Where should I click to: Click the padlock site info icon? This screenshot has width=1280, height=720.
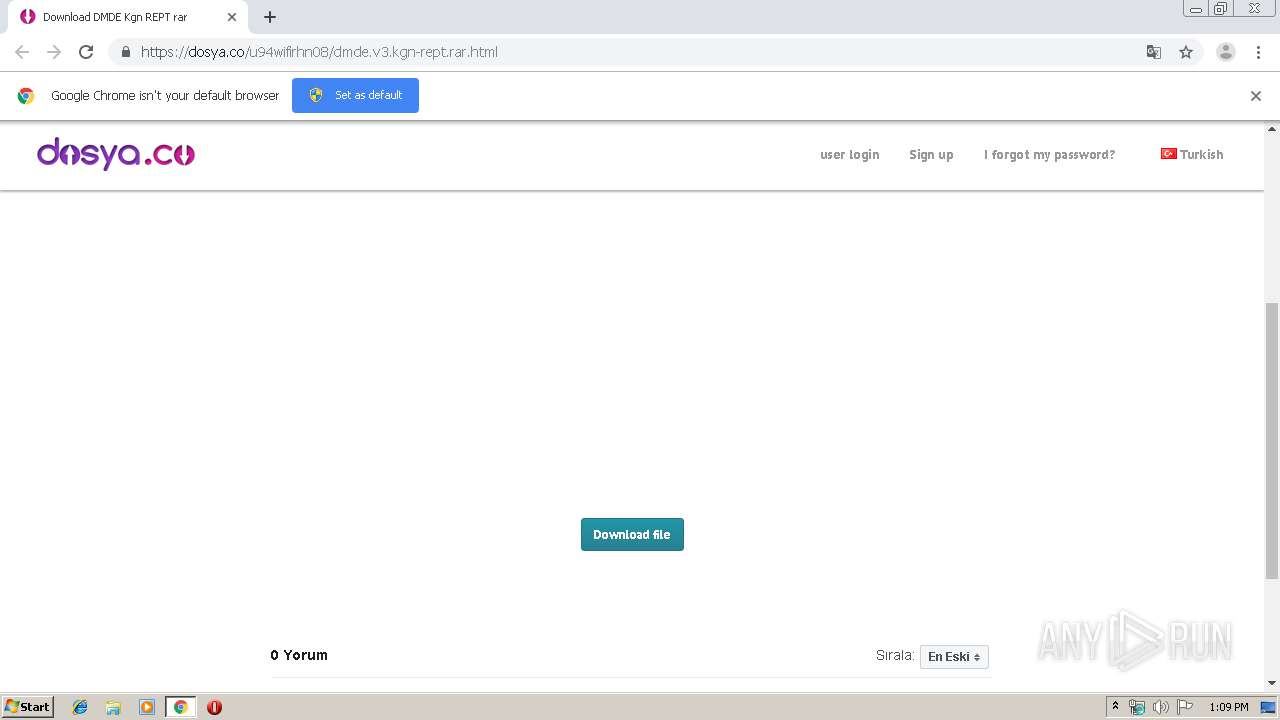click(x=125, y=52)
